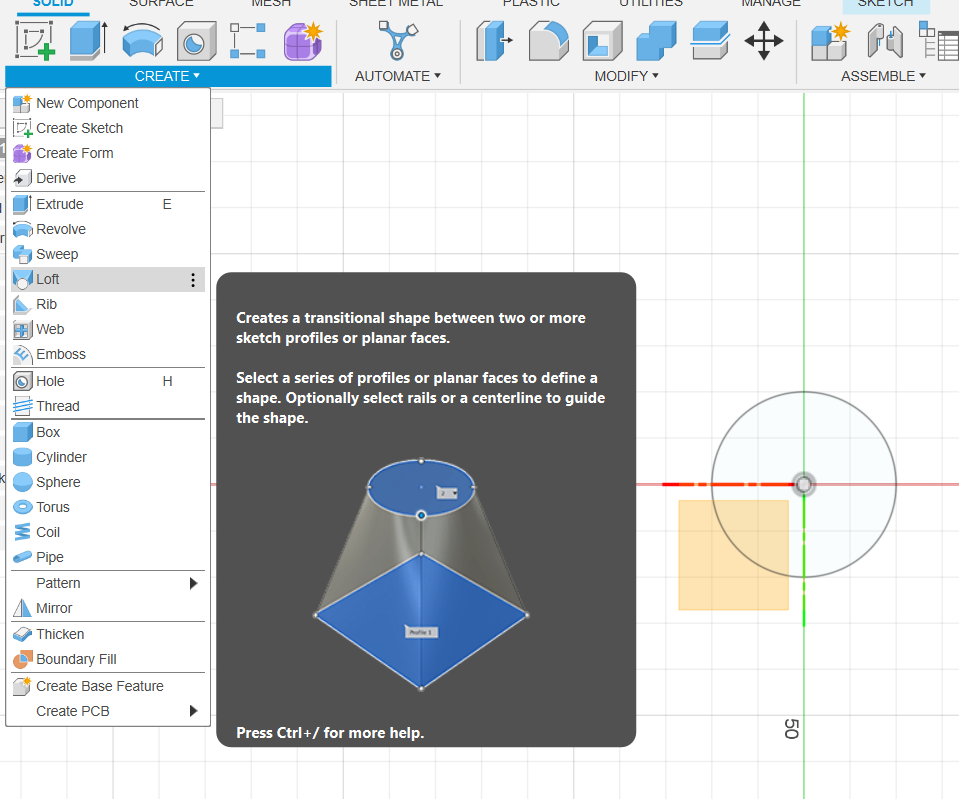Image resolution: width=959 pixels, height=799 pixels.
Task: Expand the Pattern submenu arrow
Action: pyautogui.click(x=193, y=583)
